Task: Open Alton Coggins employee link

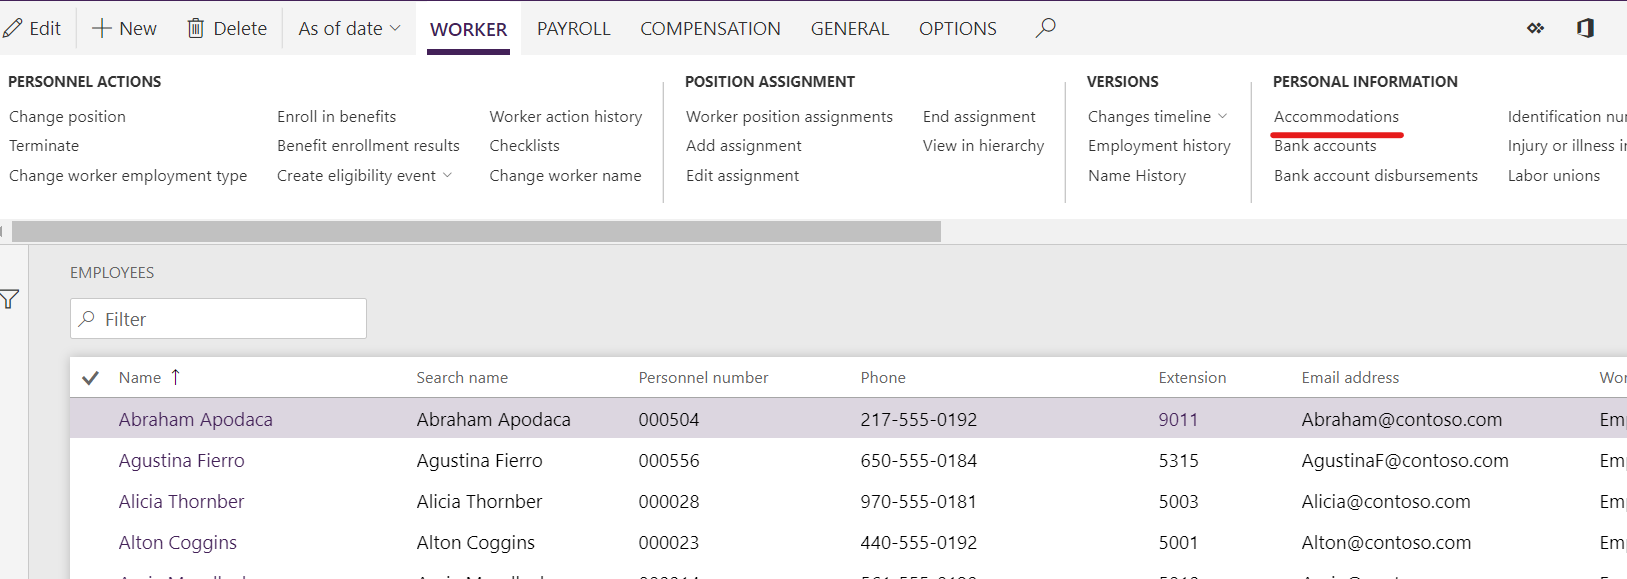Action: (177, 542)
